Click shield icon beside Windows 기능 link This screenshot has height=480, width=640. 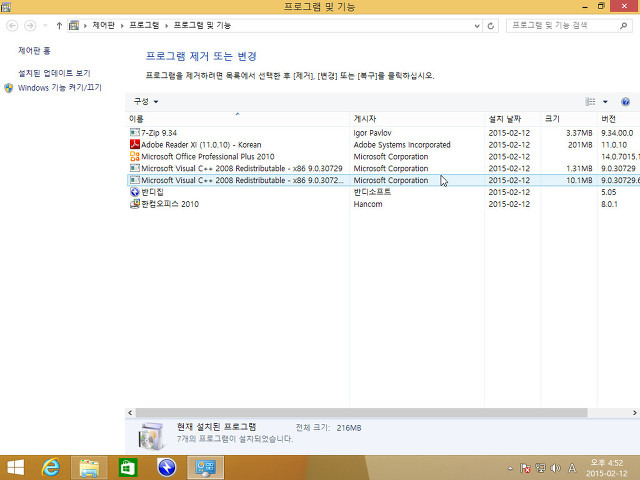tap(9, 88)
